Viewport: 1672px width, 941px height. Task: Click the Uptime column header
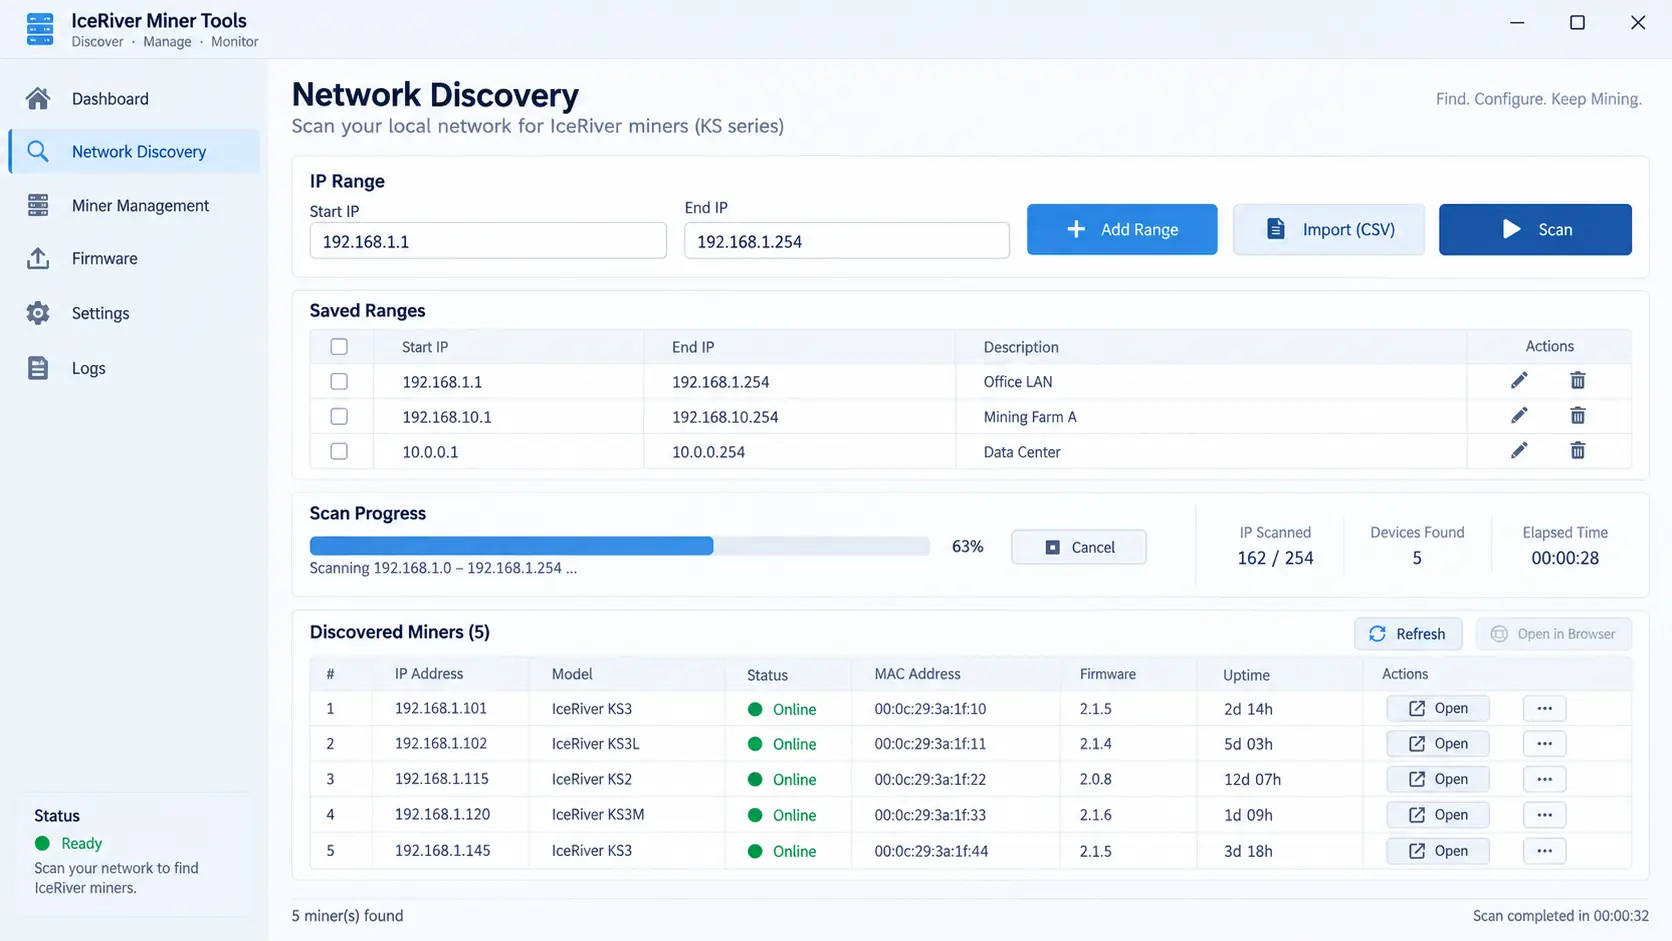[1246, 675]
